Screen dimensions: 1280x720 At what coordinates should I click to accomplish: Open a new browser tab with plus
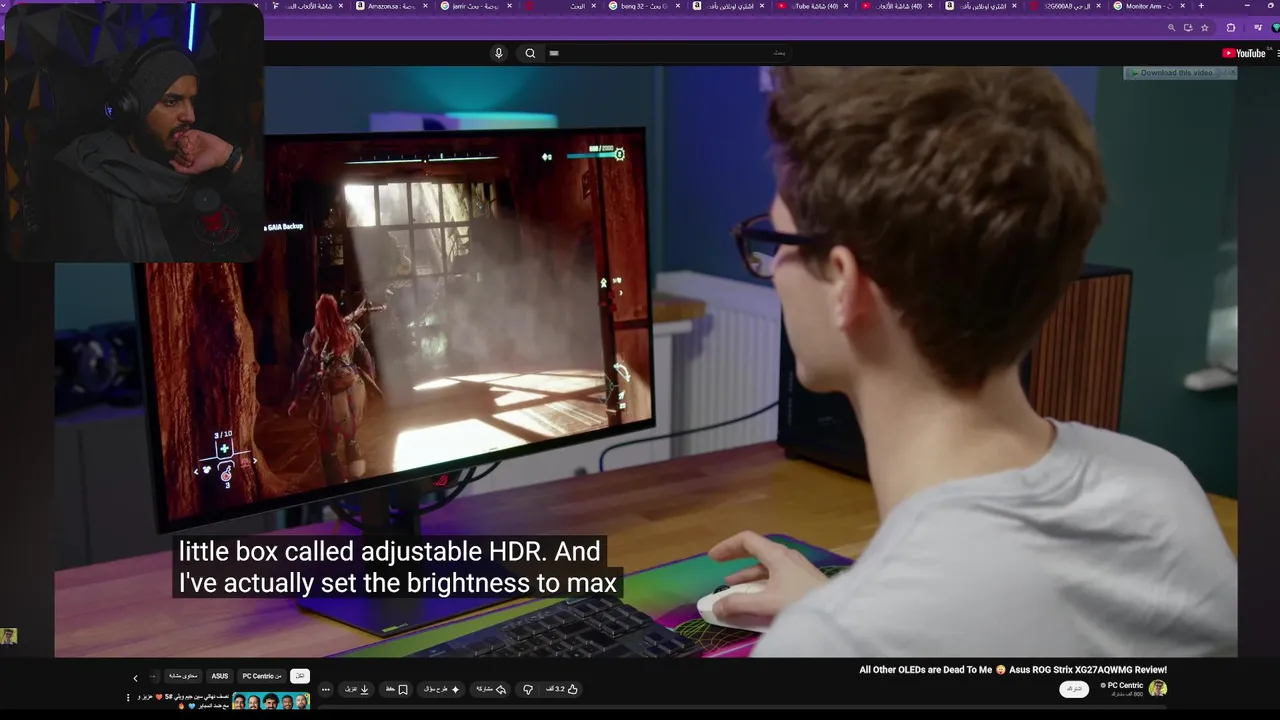pyautogui.click(x=1201, y=6)
